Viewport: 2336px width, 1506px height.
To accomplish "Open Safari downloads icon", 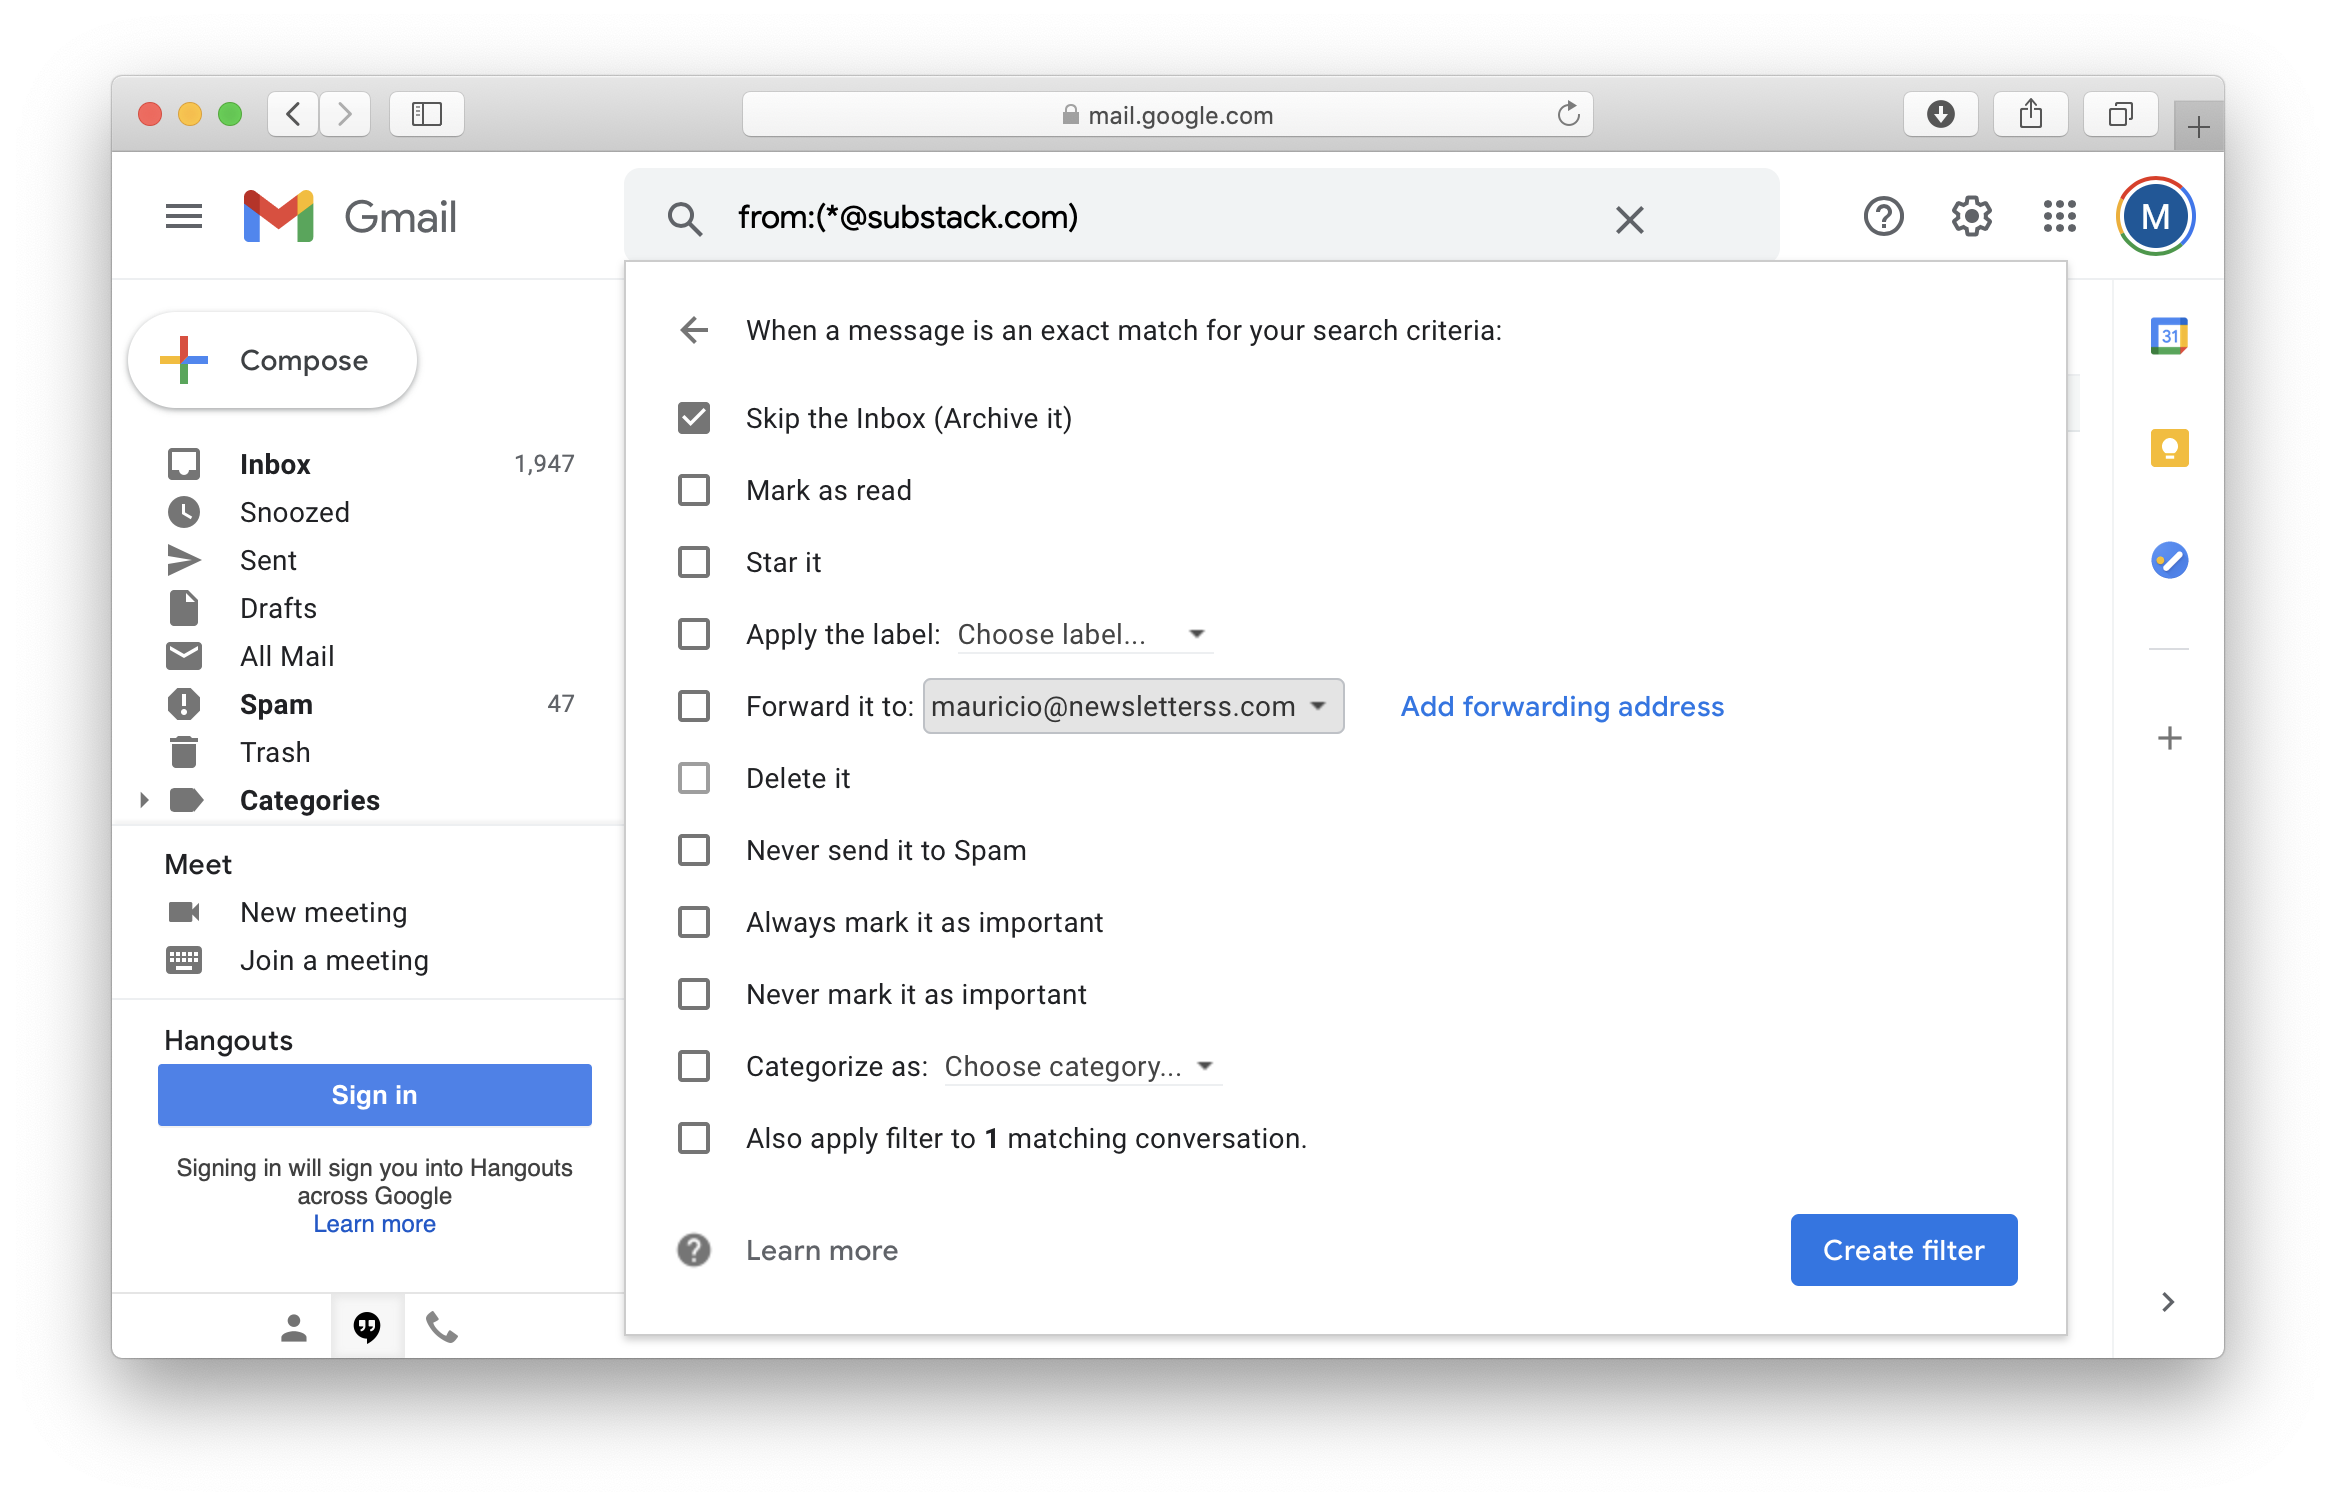I will point(1940,114).
